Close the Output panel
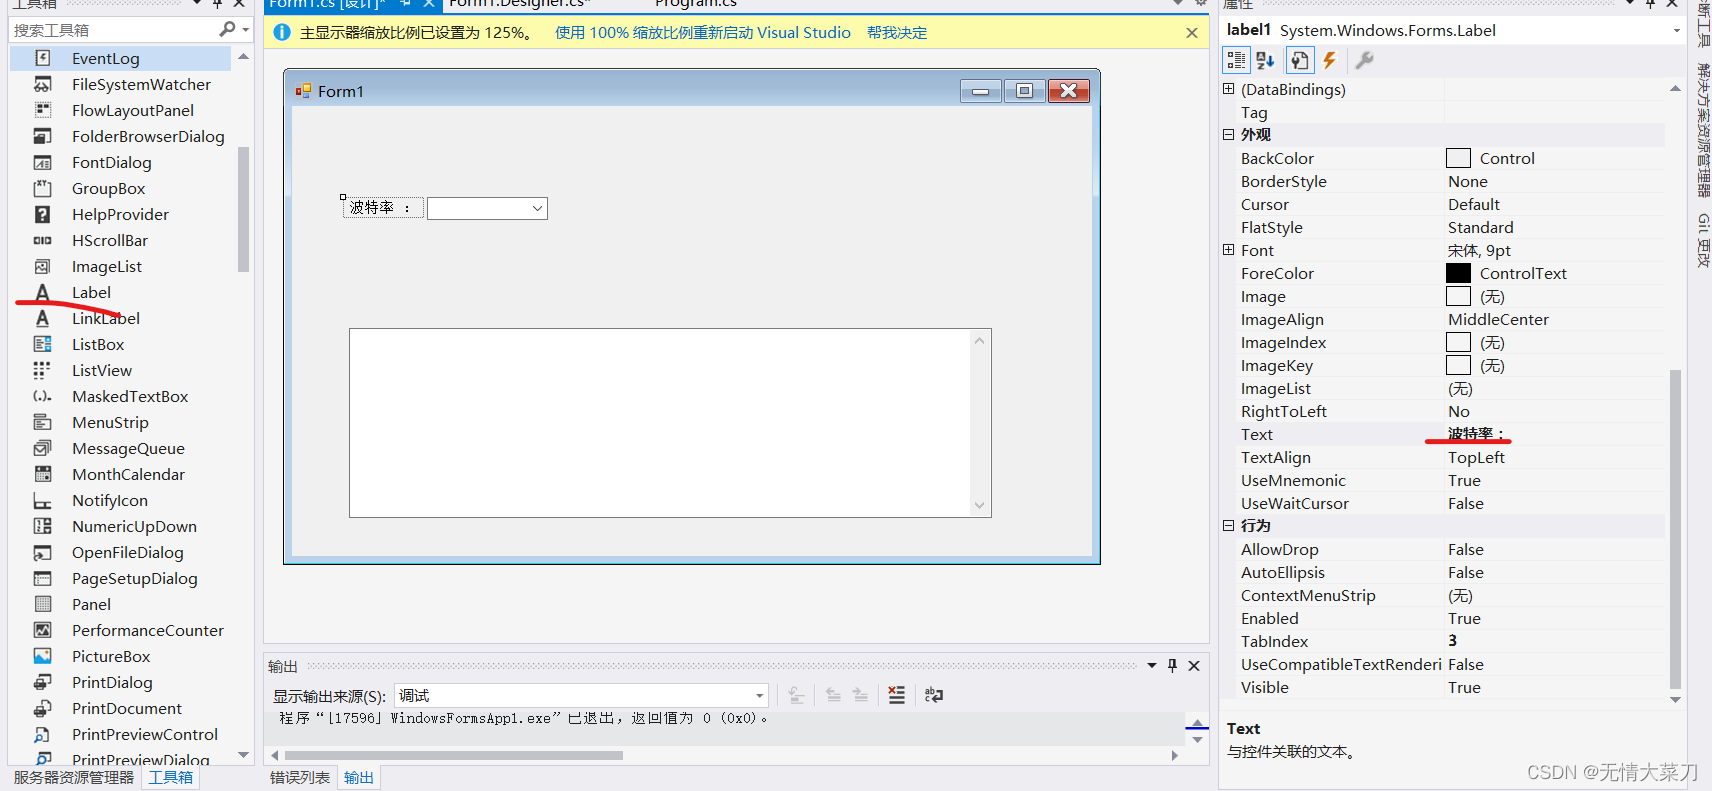The image size is (1712, 791). click(x=1194, y=665)
